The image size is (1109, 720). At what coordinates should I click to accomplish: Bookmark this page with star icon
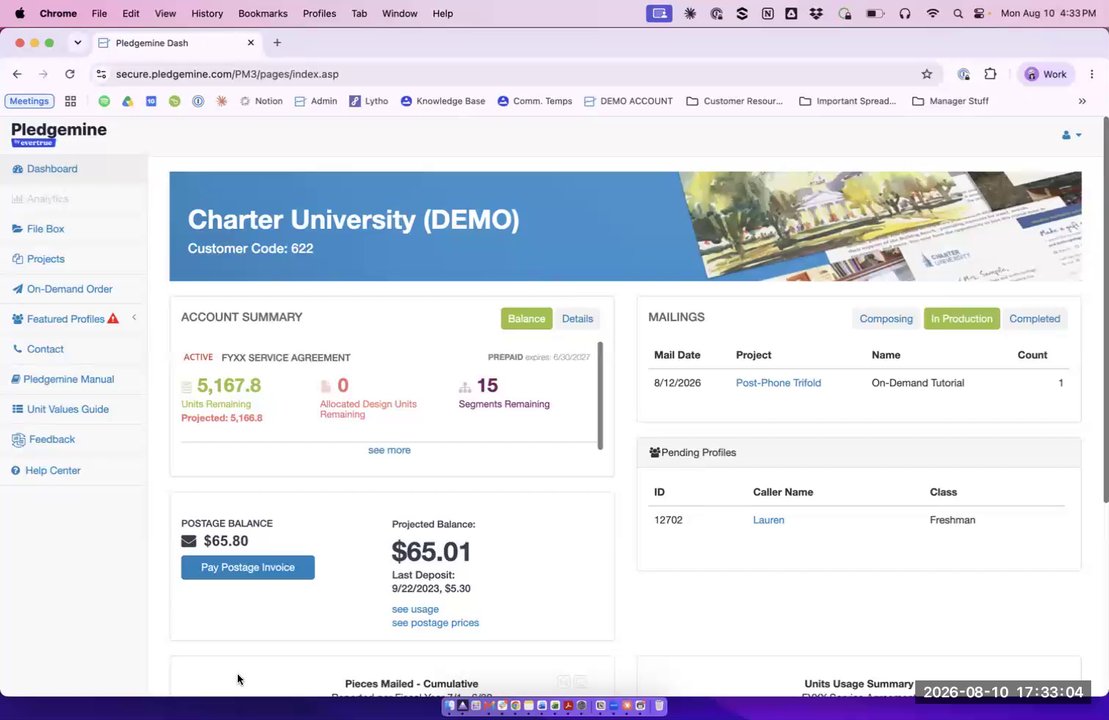coord(927,74)
